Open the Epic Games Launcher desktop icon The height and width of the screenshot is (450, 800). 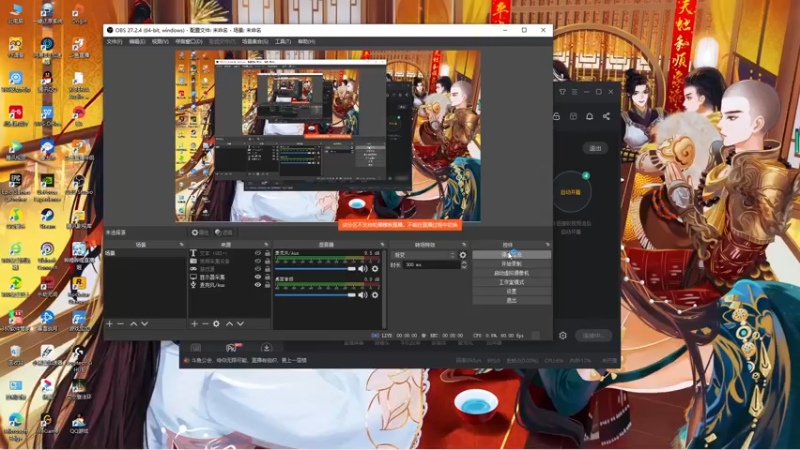(15, 187)
